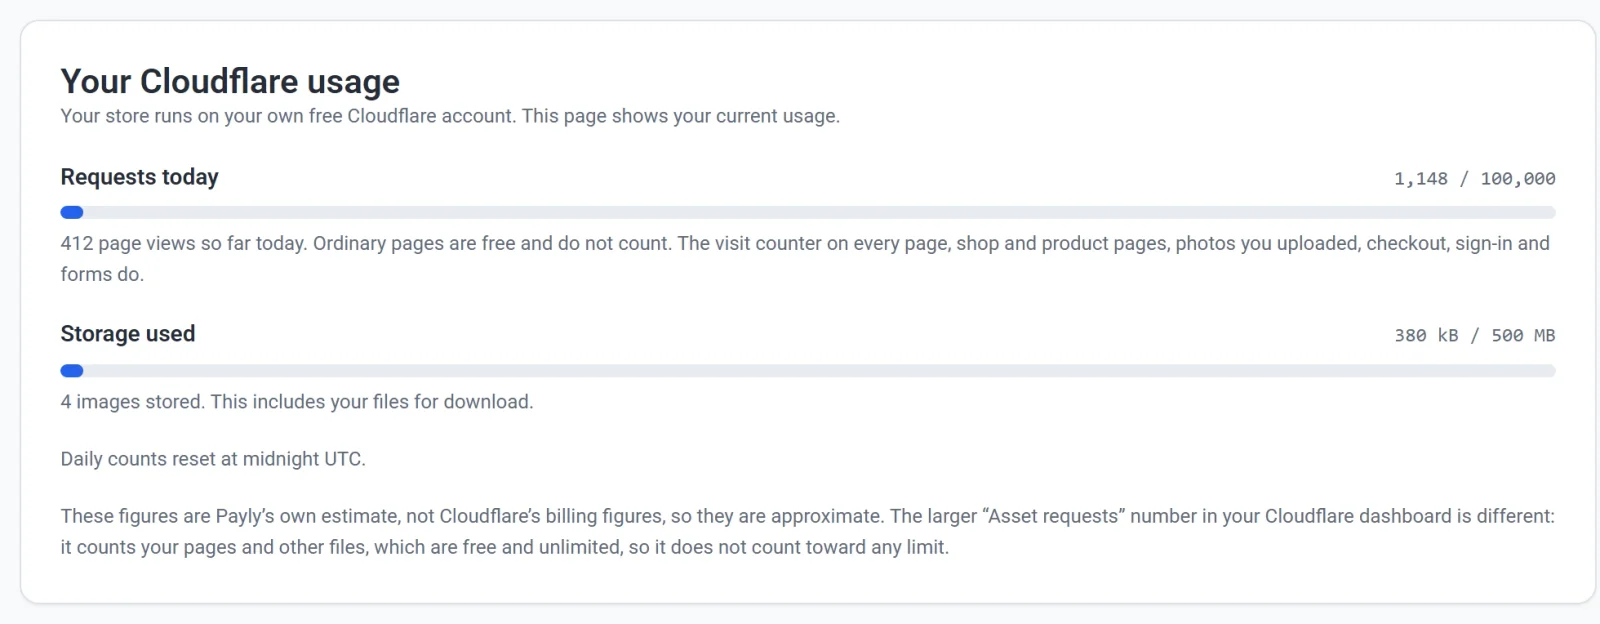Click the "Storage used" label

128,334
